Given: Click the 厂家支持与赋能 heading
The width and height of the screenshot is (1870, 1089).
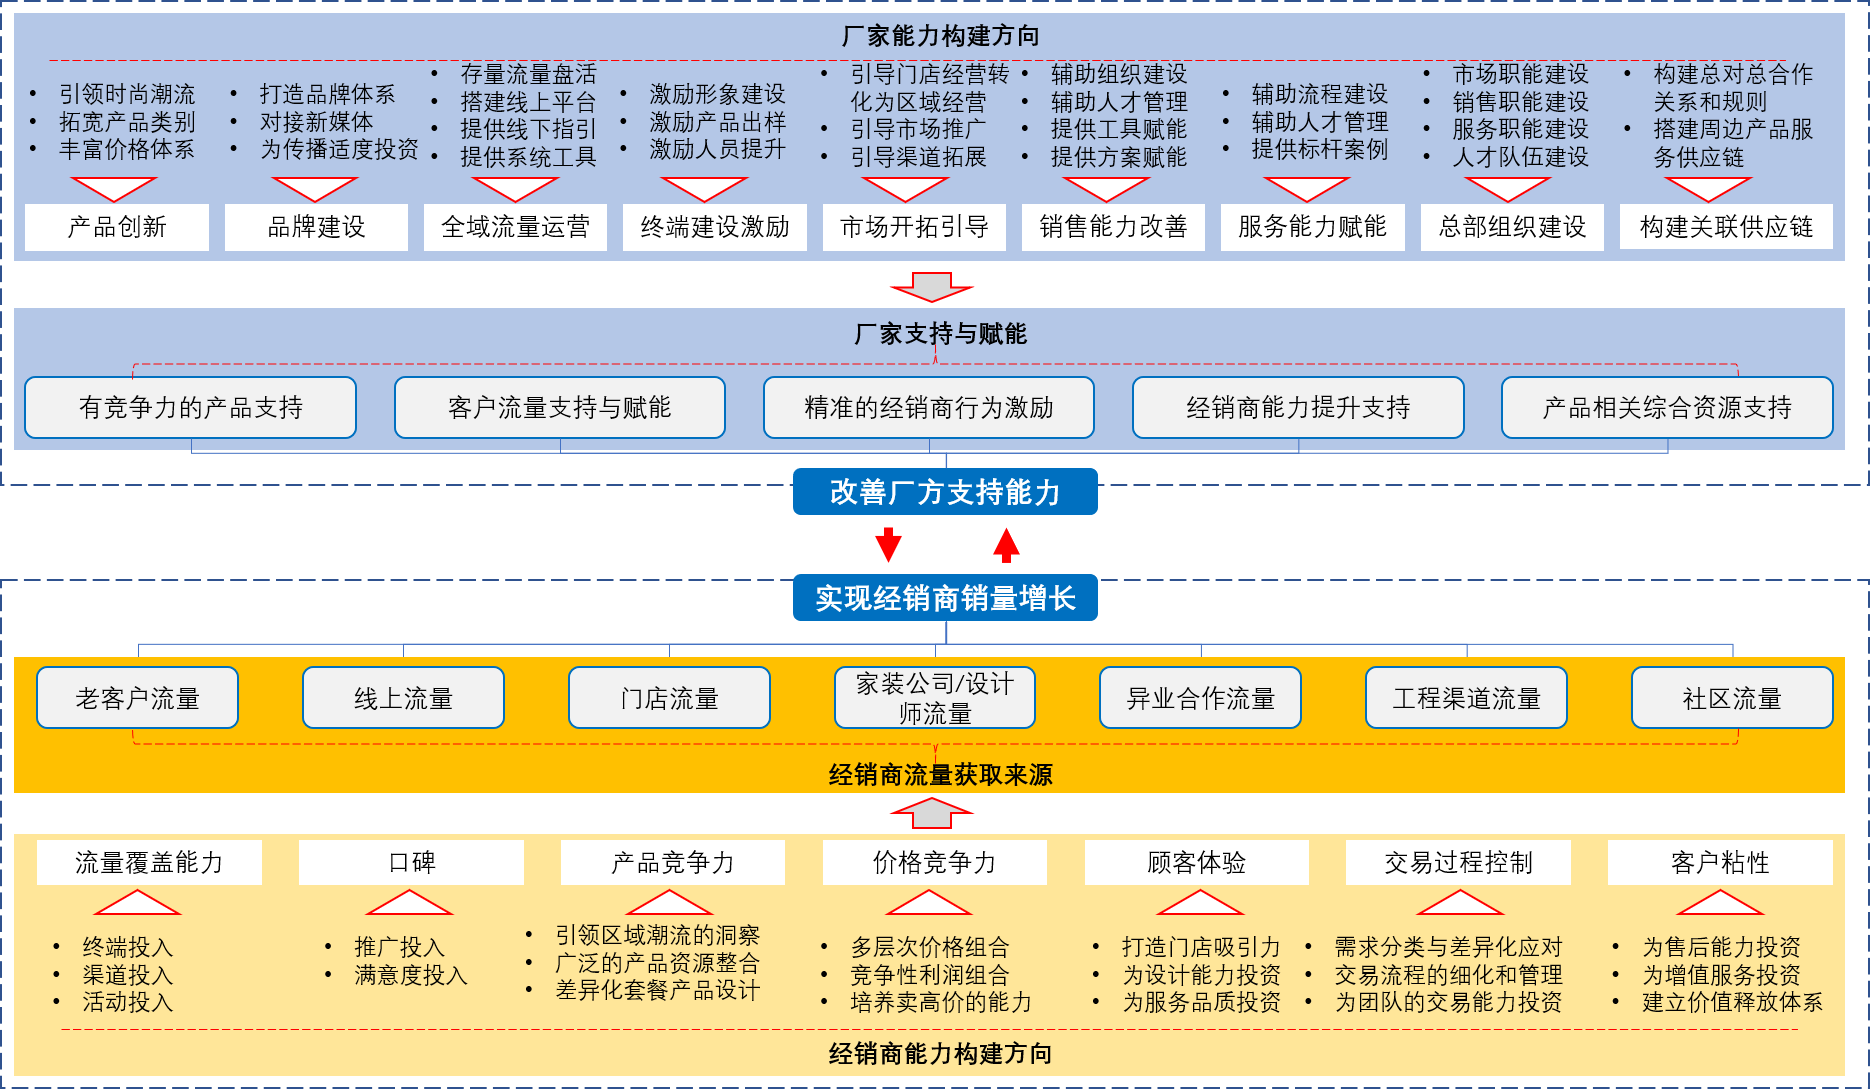Looking at the screenshot, I should click(940, 334).
